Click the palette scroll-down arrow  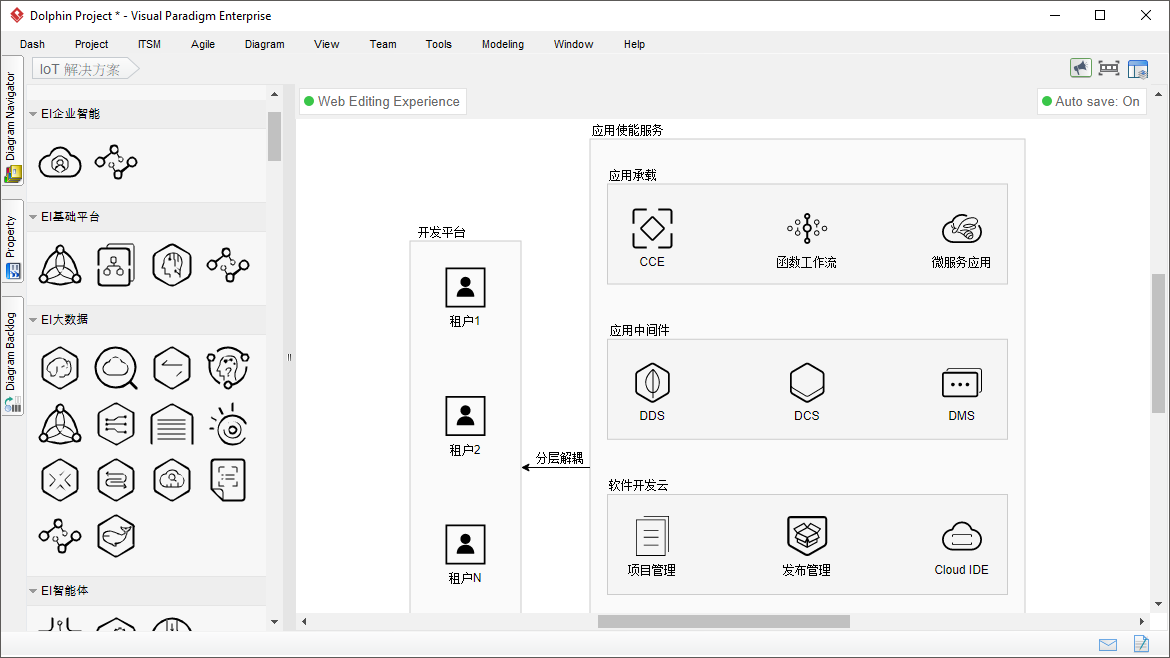click(275, 621)
